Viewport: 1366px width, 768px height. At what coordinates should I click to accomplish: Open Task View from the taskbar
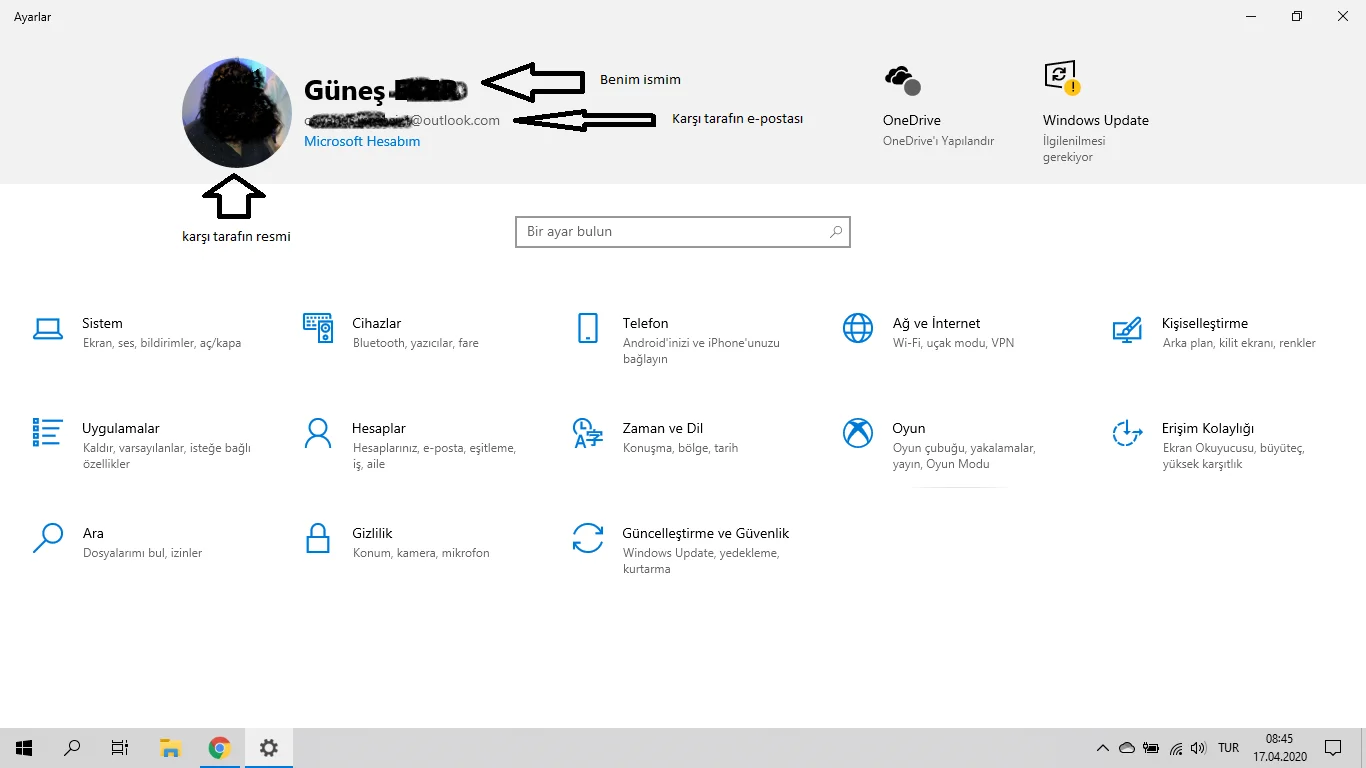pyautogui.click(x=120, y=747)
